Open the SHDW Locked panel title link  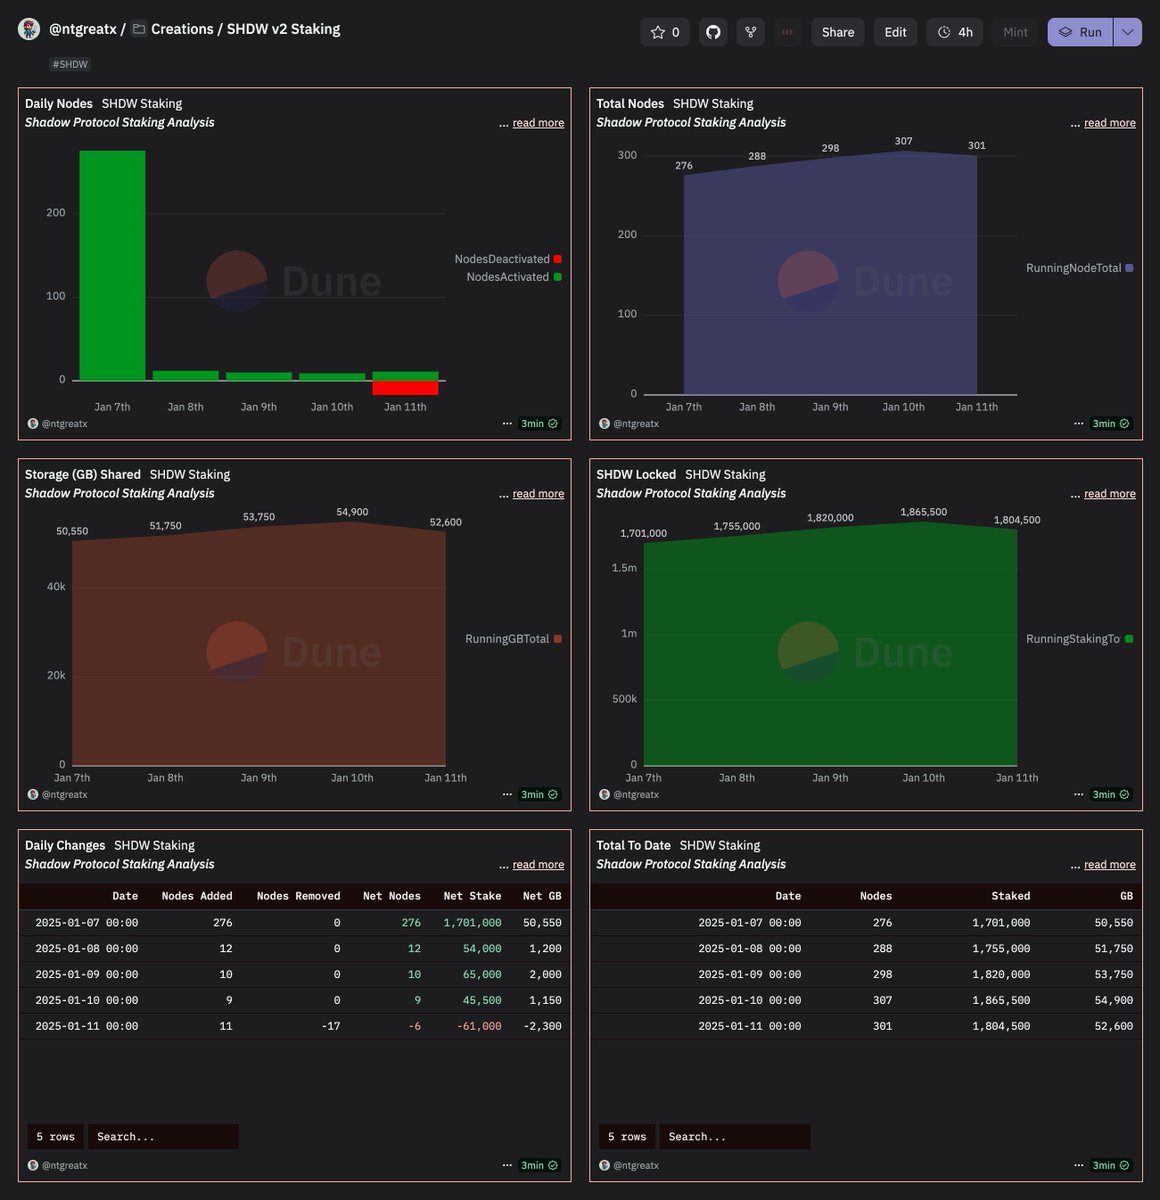[636, 474]
